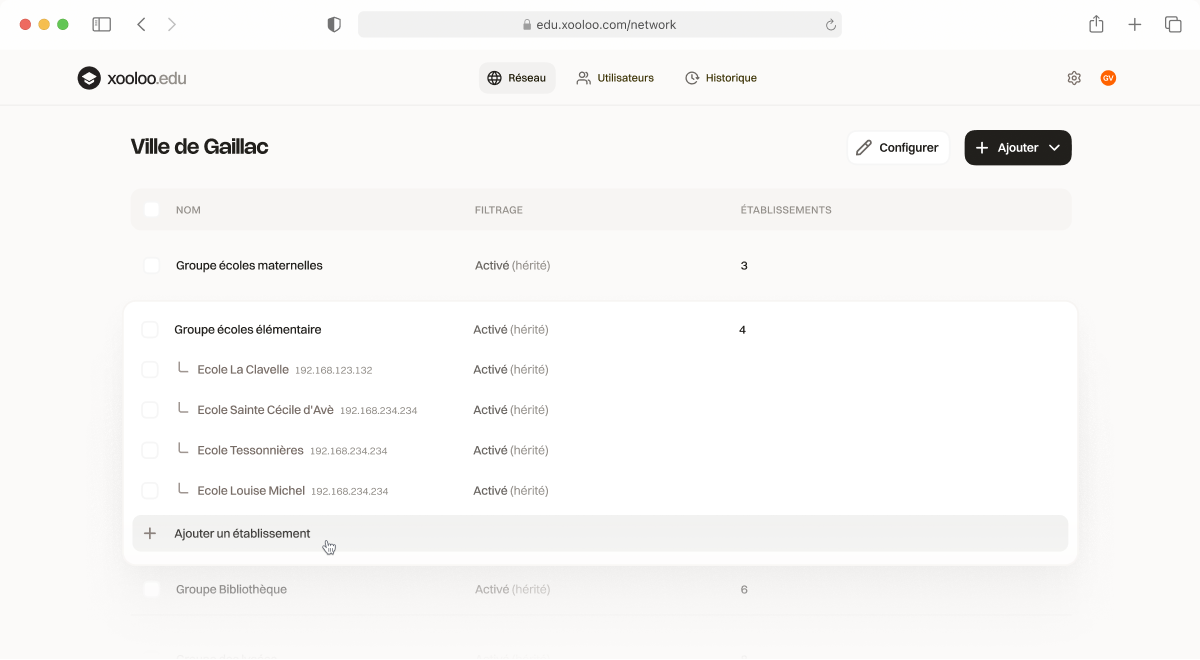The width and height of the screenshot is (1200, 660).
Task: Click the Configurer button
Action: (x=898, y=148)
